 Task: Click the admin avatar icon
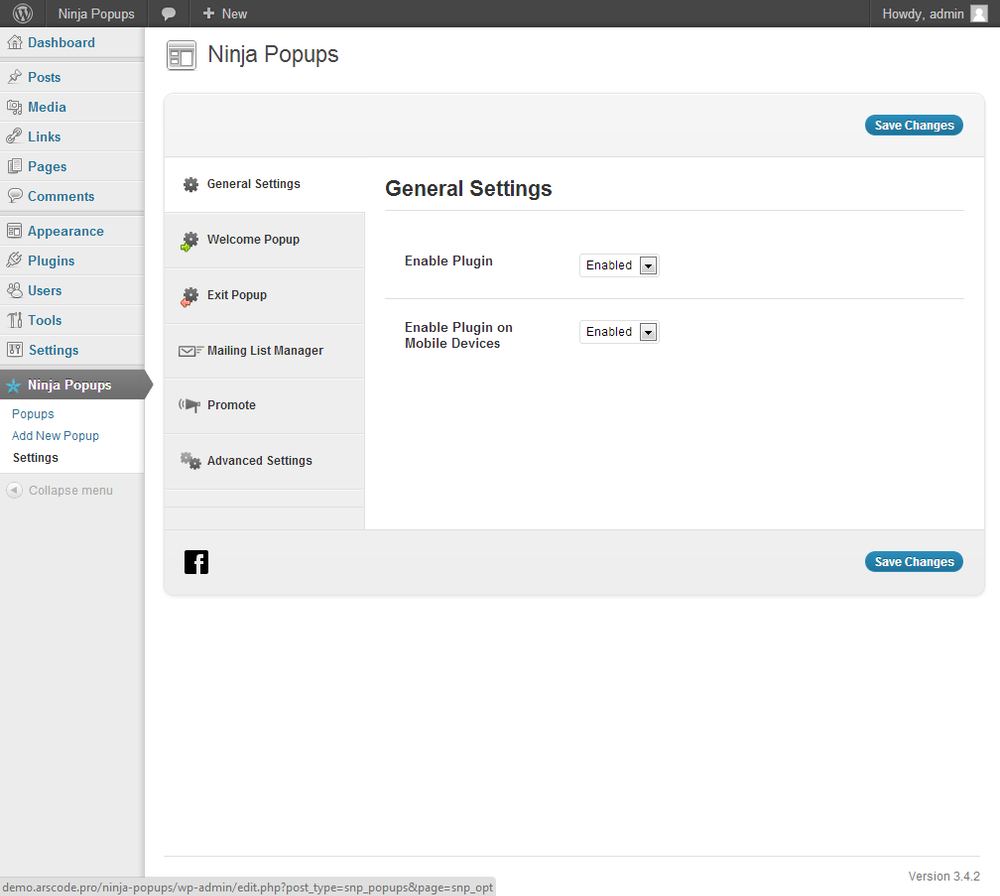(978, 13)
